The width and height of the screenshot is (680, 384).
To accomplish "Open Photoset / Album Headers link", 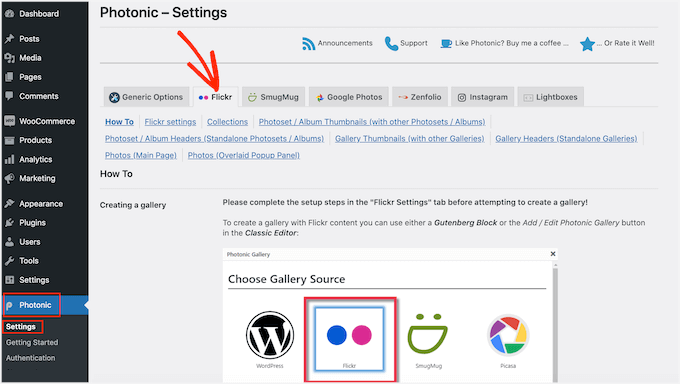I will 214,138.
